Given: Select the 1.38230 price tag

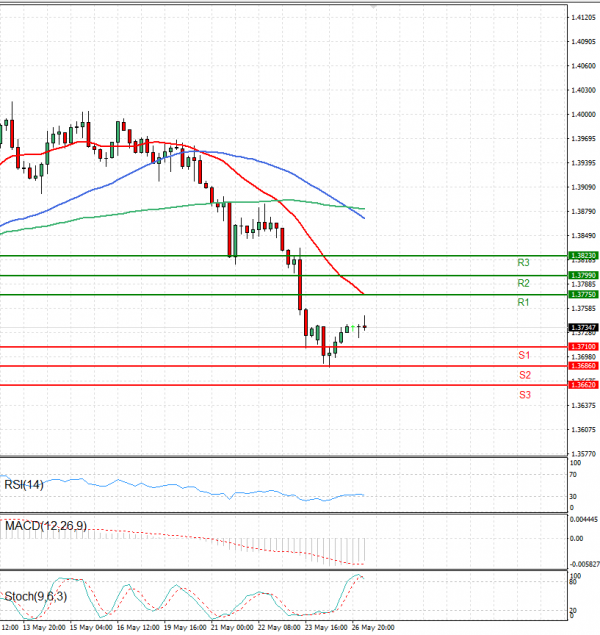Looking at the screenshot, I should tap(583, 256).
